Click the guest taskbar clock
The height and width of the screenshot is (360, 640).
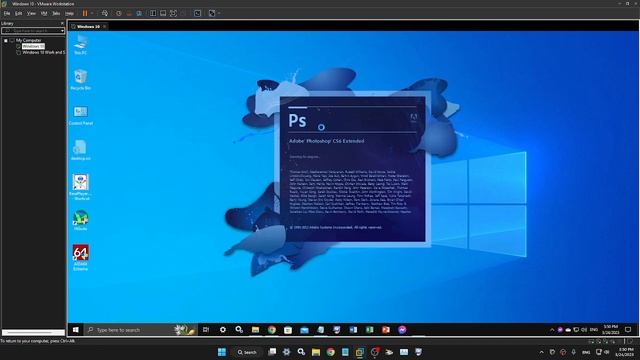pos(611,330)
